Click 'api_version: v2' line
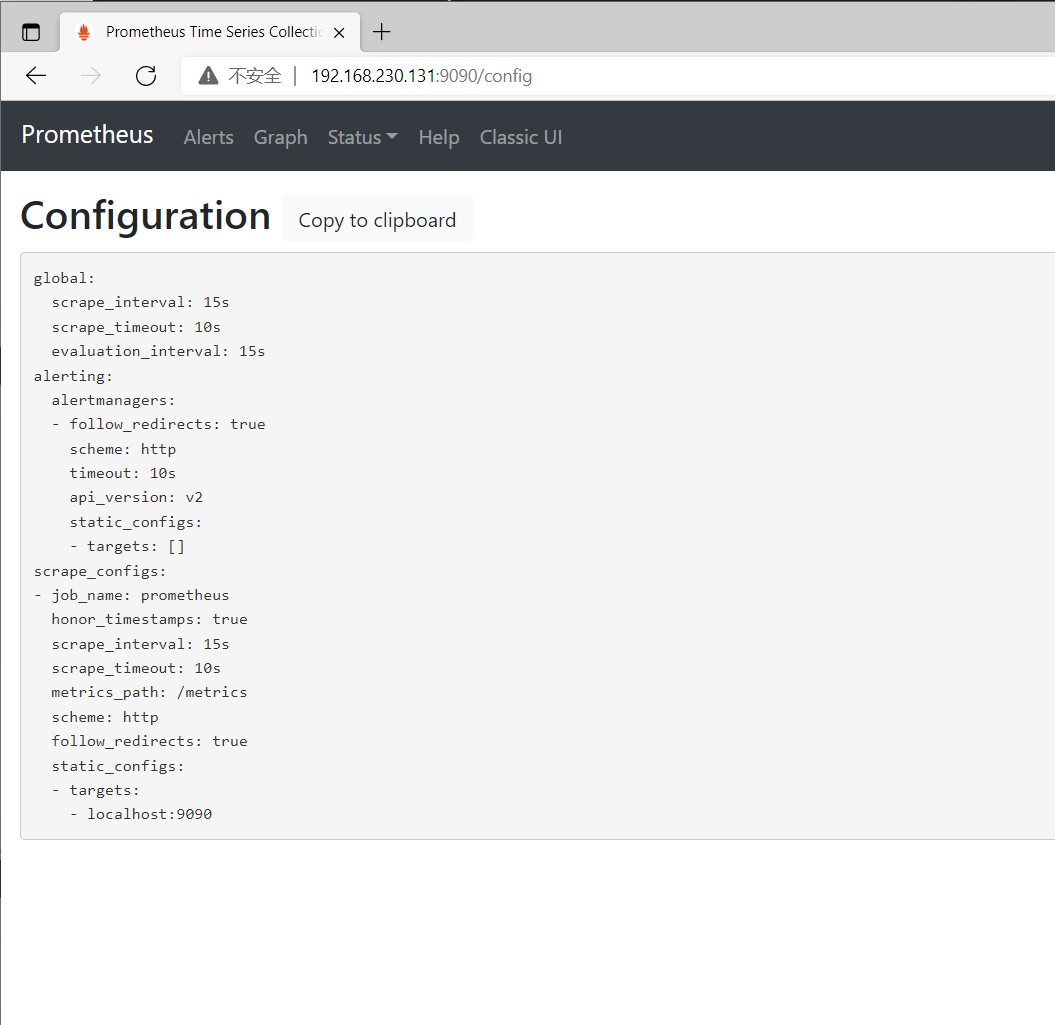 (136, 498)
